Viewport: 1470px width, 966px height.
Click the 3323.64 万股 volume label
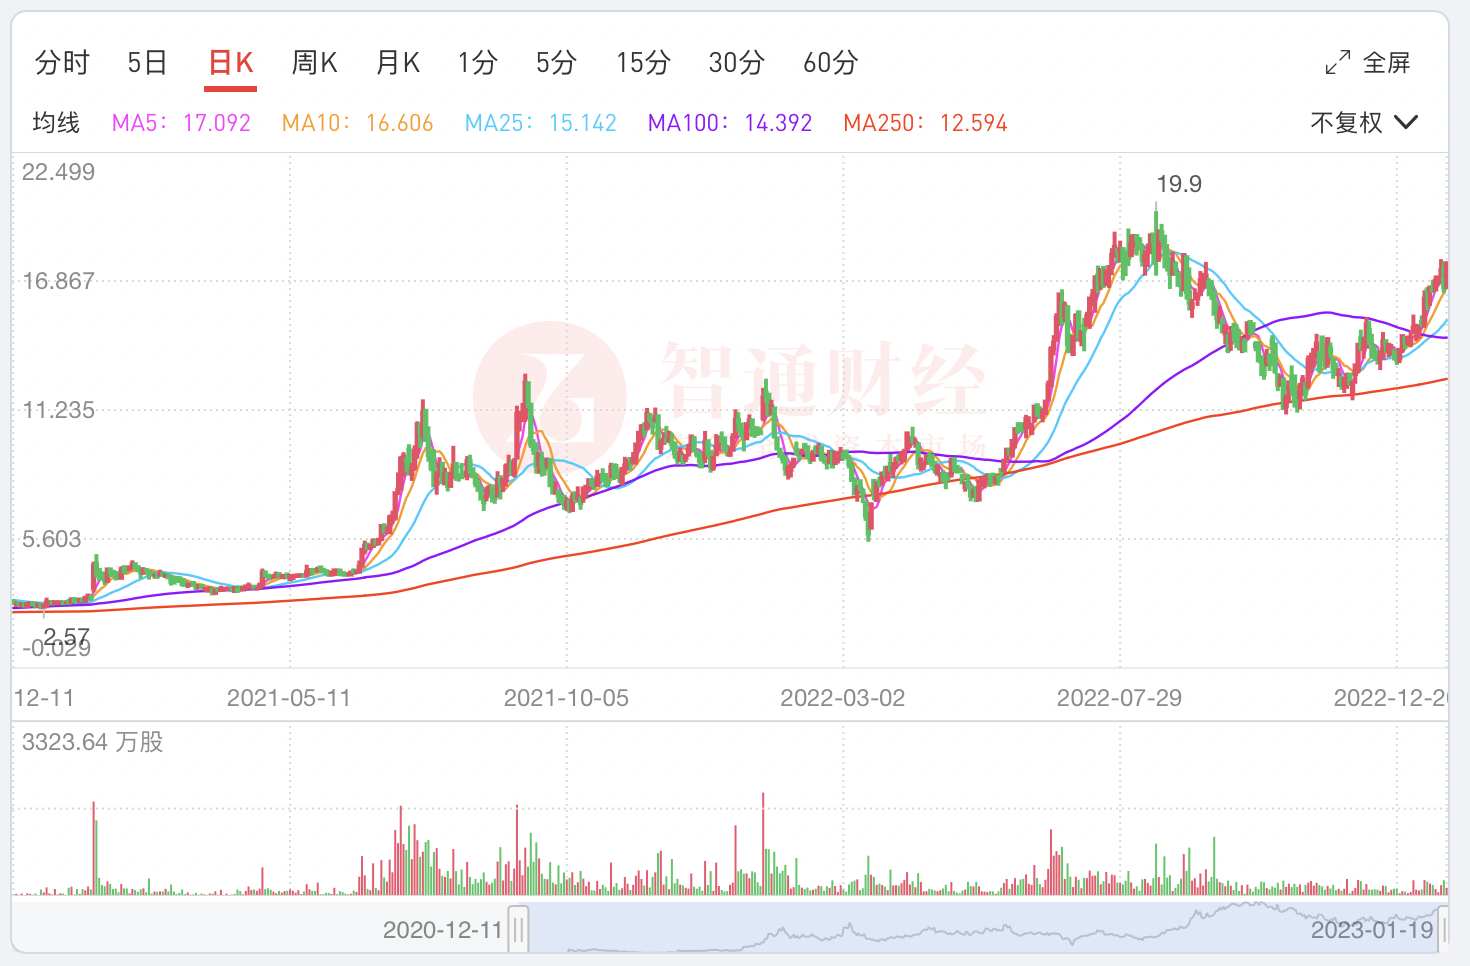pos(93,742)
